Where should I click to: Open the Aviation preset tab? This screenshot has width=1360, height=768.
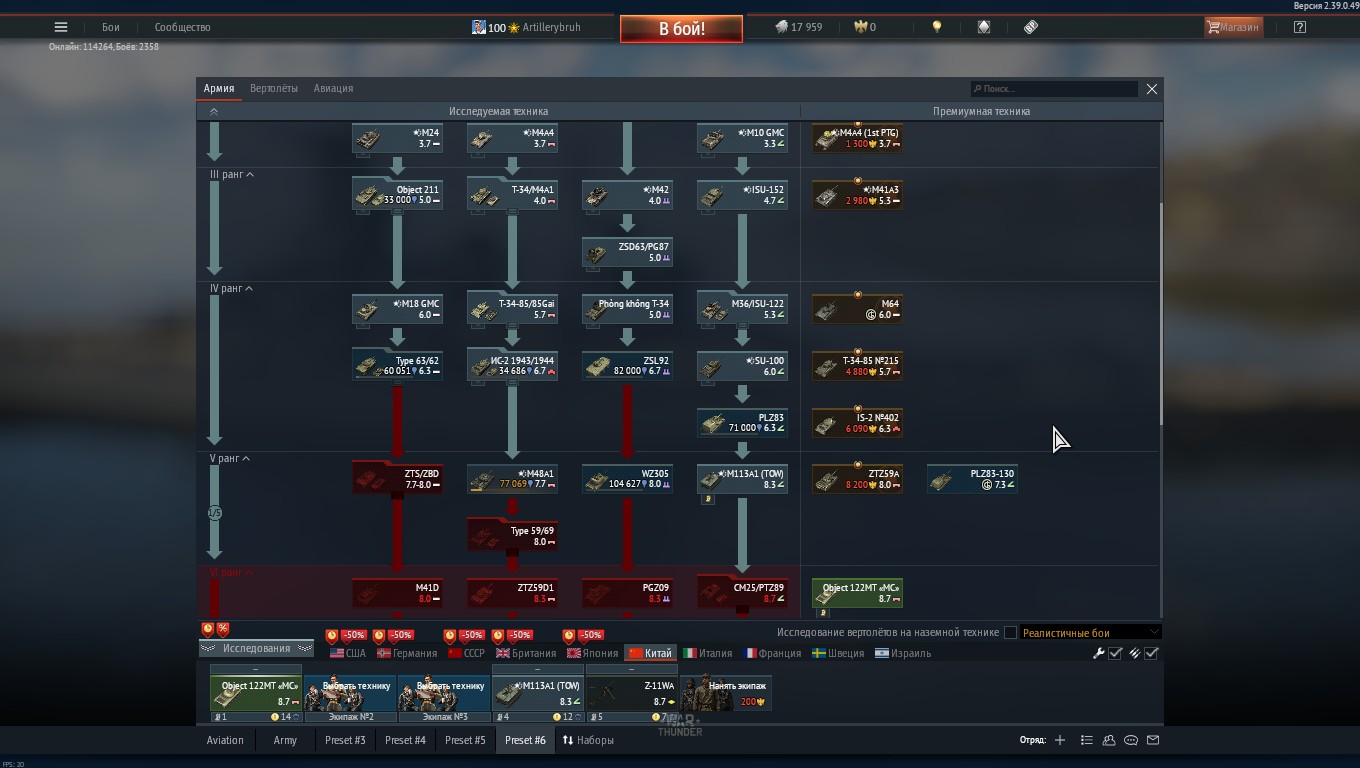pyautogui.click(x=225, y=740)
